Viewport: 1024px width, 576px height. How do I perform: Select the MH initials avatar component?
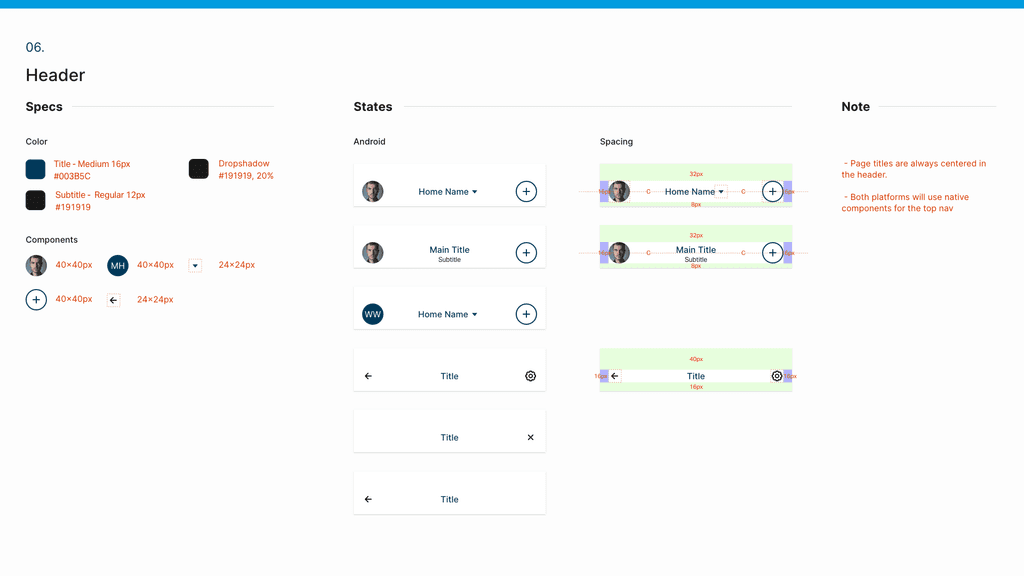(118, 265)
